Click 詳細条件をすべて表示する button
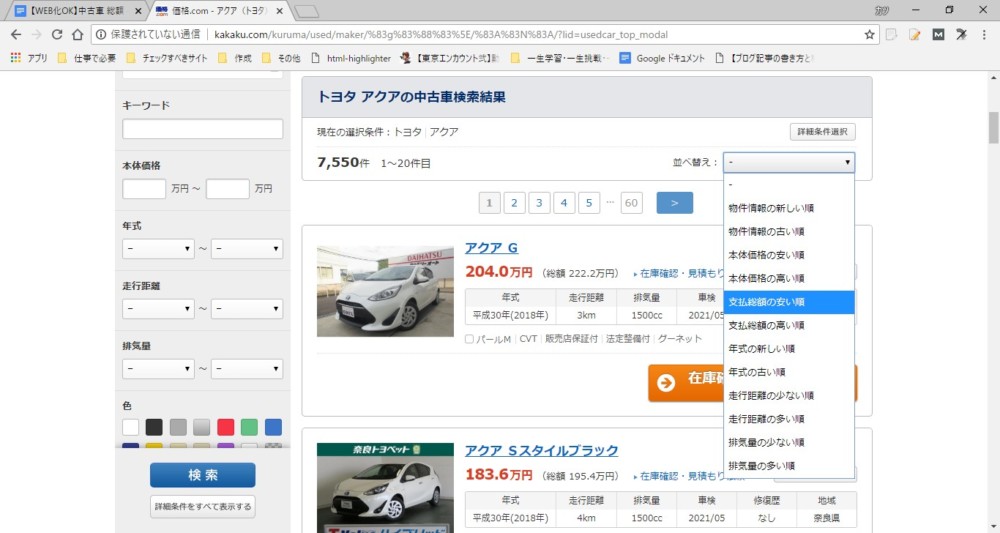This screenshot has height=533, width=1000. click(x=203, y=507)
